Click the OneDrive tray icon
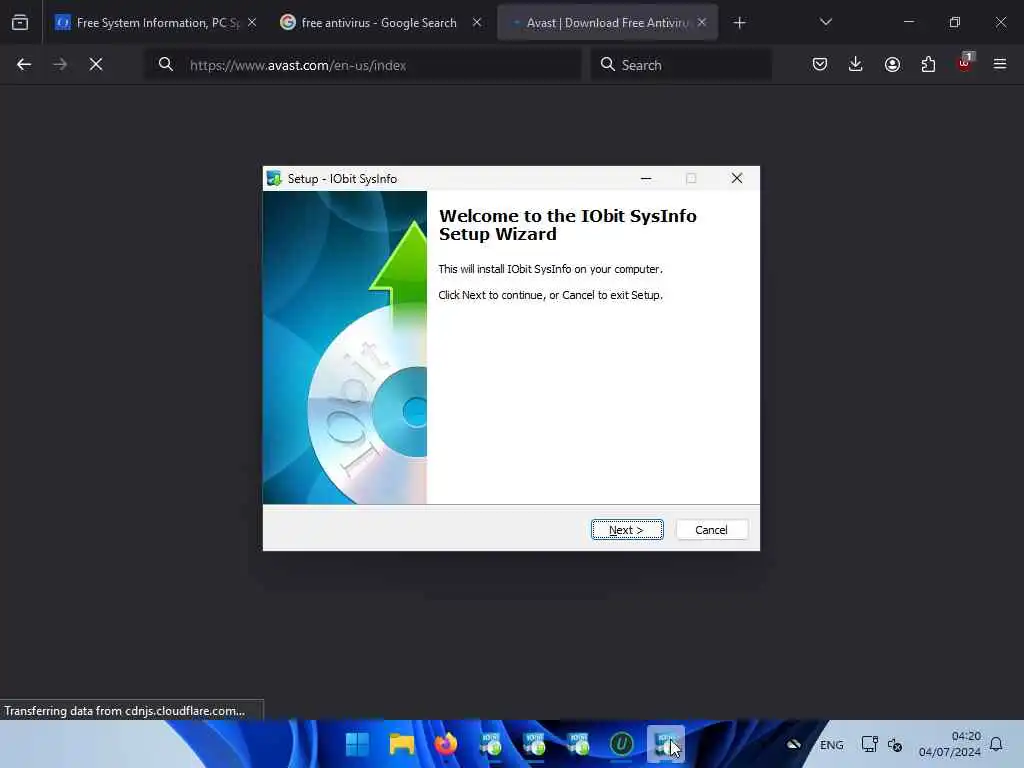This screenshot has width=1024, height=768. [793, 744]
